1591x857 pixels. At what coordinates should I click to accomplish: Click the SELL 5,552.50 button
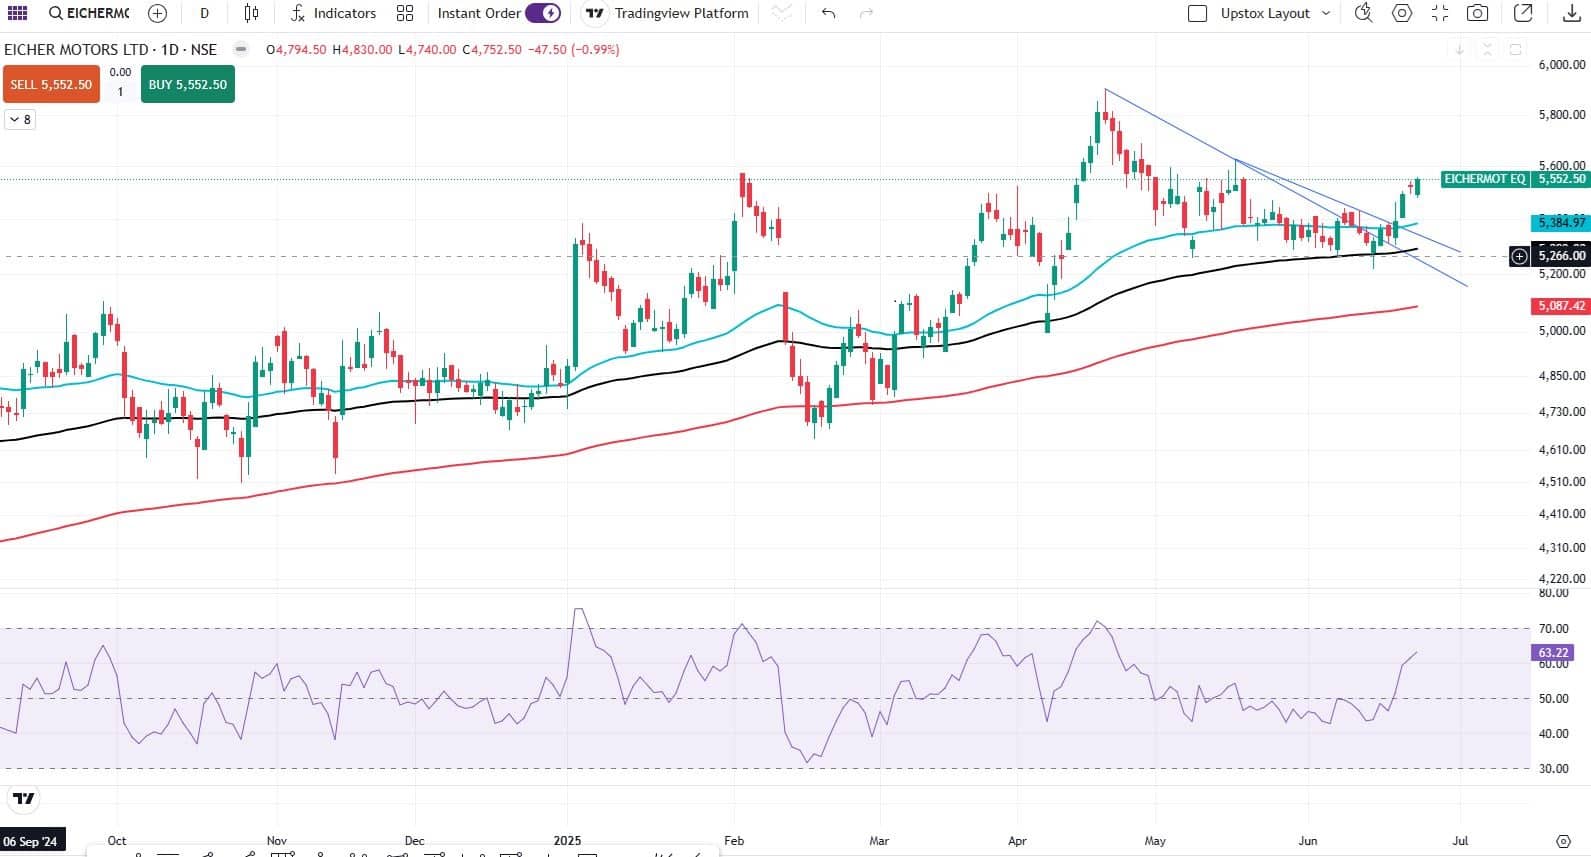(x=51, y=85)
